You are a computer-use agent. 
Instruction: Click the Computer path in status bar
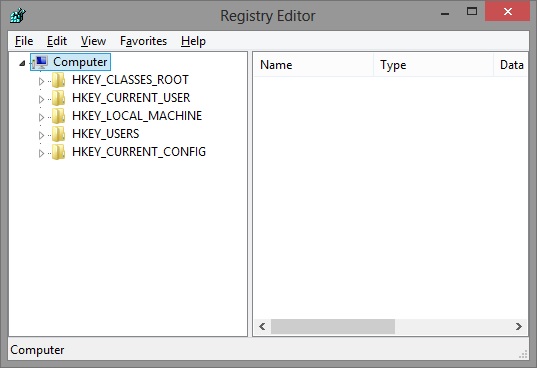click(37, 350)
